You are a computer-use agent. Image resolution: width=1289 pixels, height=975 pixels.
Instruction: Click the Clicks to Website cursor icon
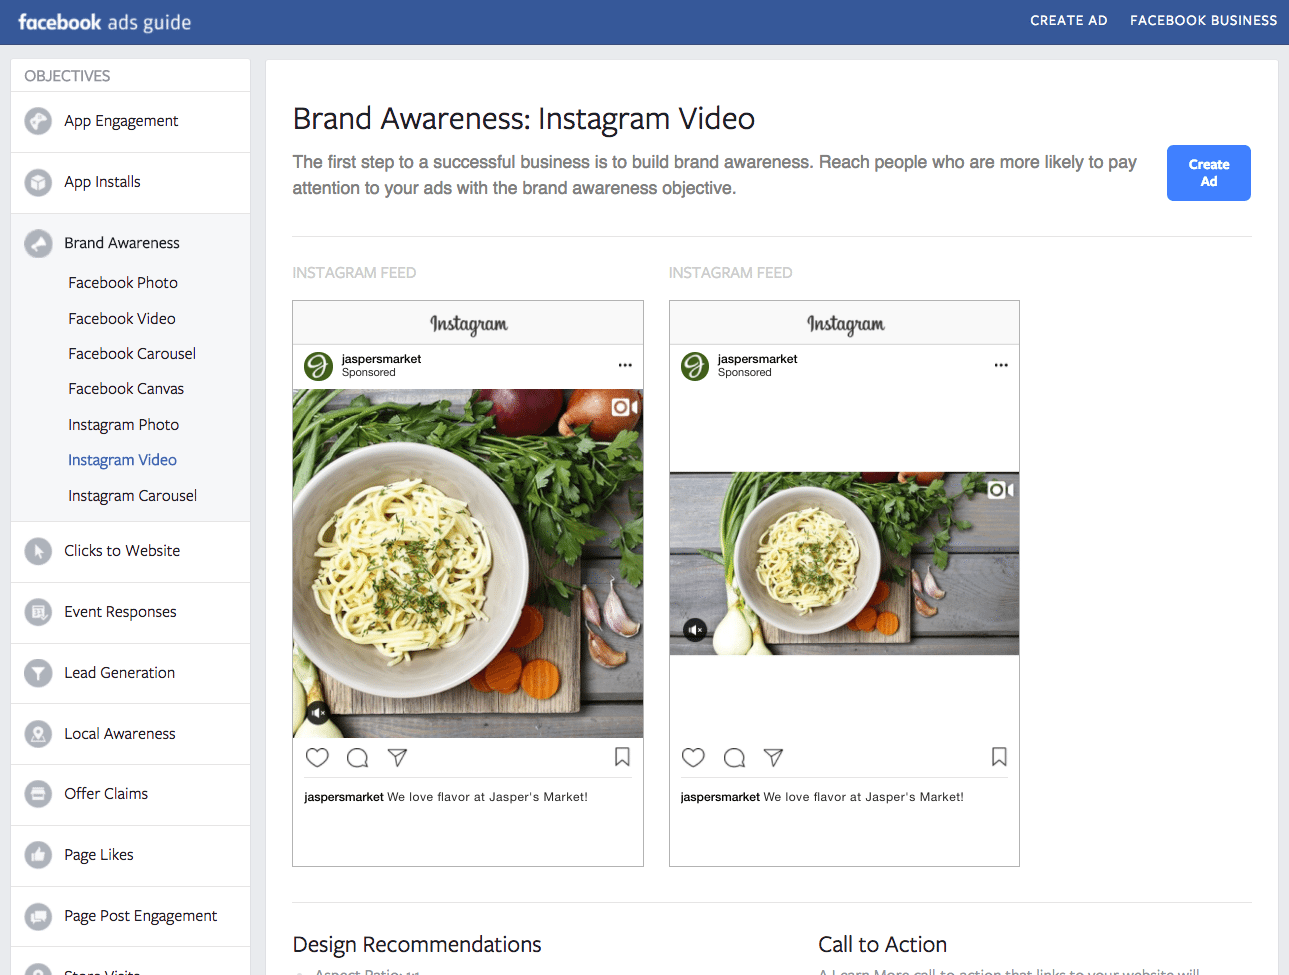click(x=38, y=551)
